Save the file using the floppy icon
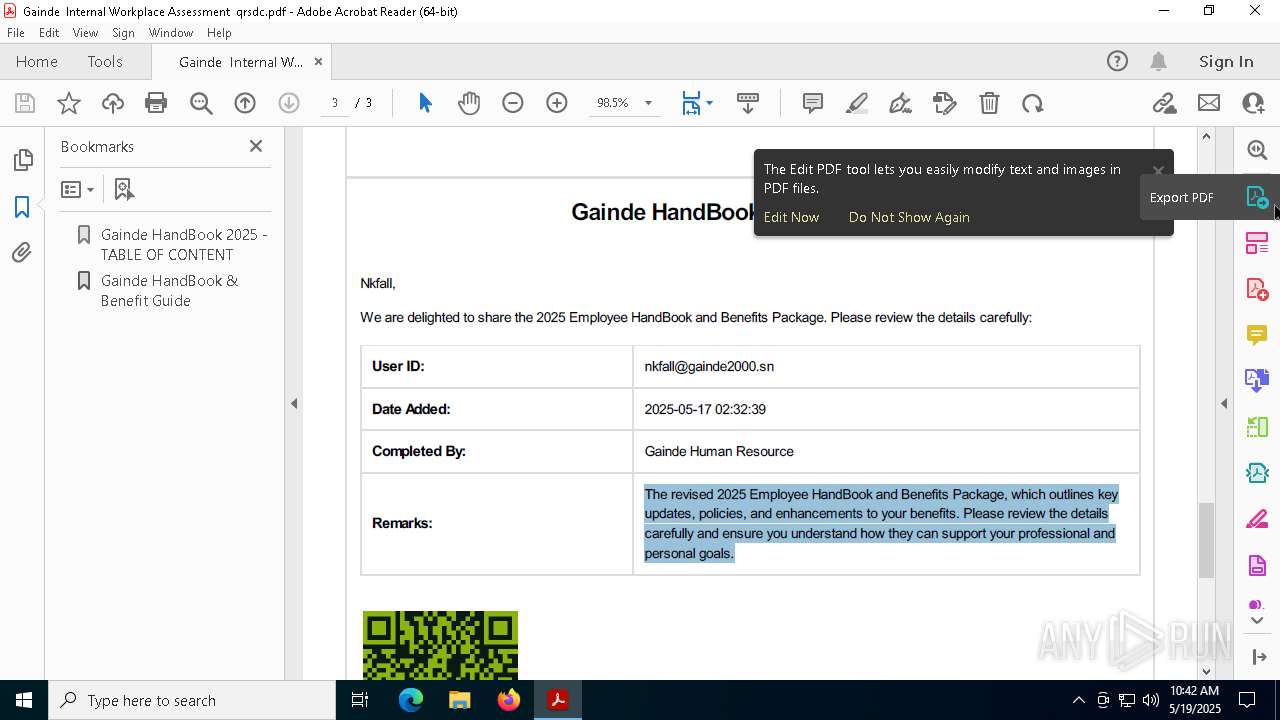Image resolution: width=1280 pixels, height=720 pixels. coord(25,103)
